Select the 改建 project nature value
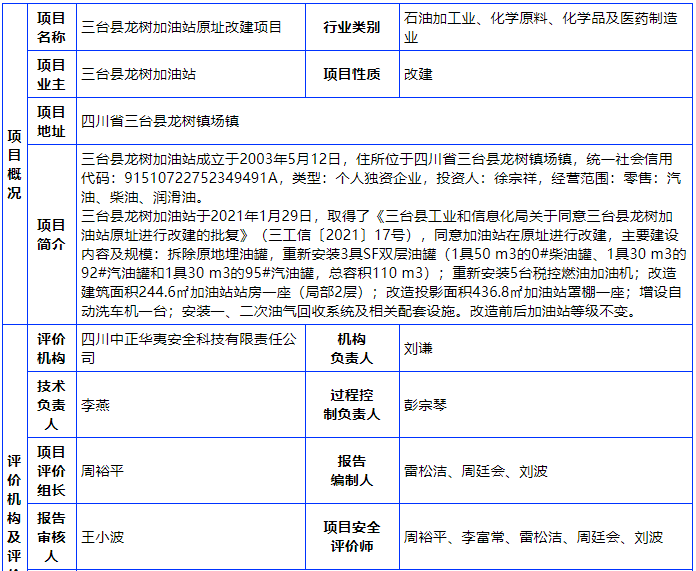The width and height of the screenshot is (696, 571). pyautogui.click(x=418, y=74)
